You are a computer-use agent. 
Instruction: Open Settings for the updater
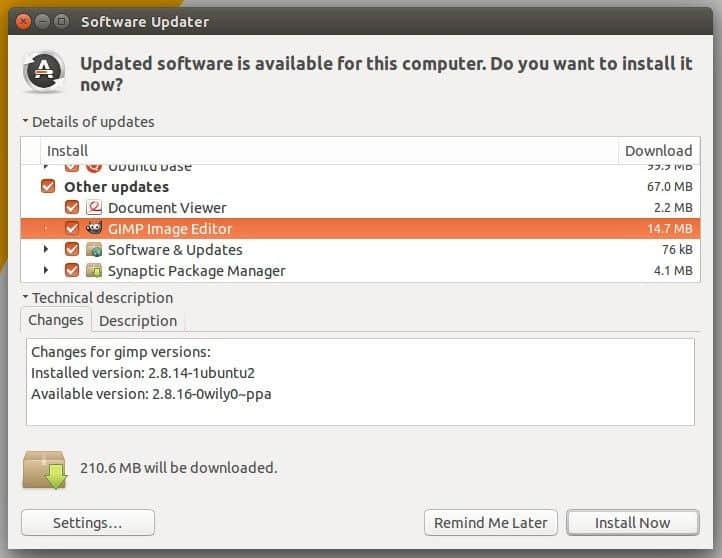click(88, 522)
